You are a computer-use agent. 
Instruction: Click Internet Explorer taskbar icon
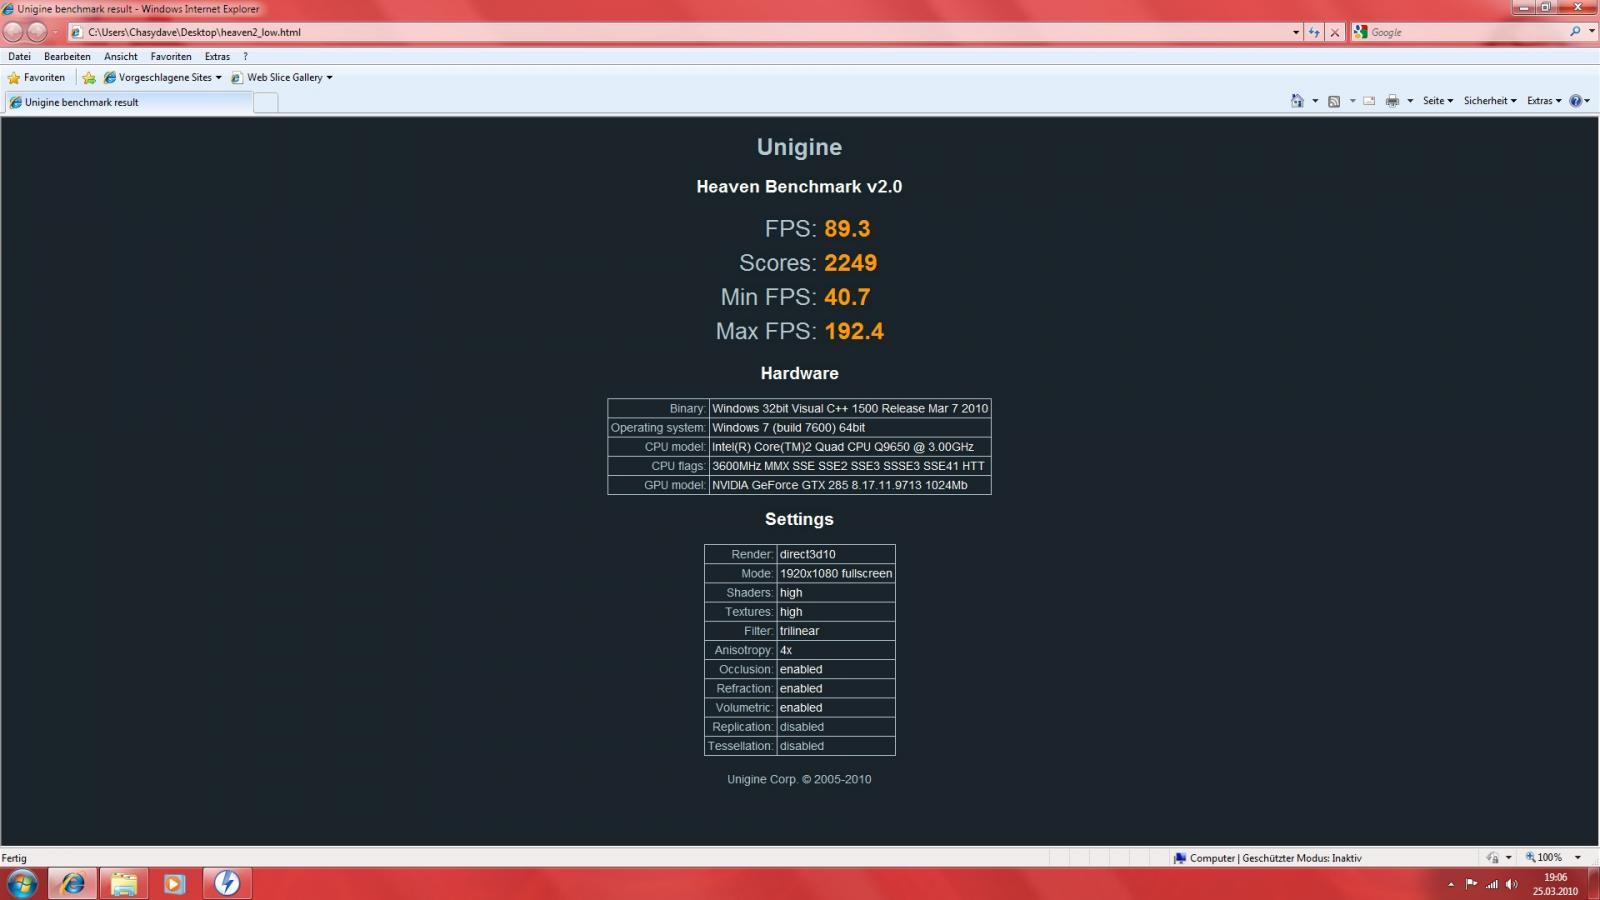click(x=73, y=884)
